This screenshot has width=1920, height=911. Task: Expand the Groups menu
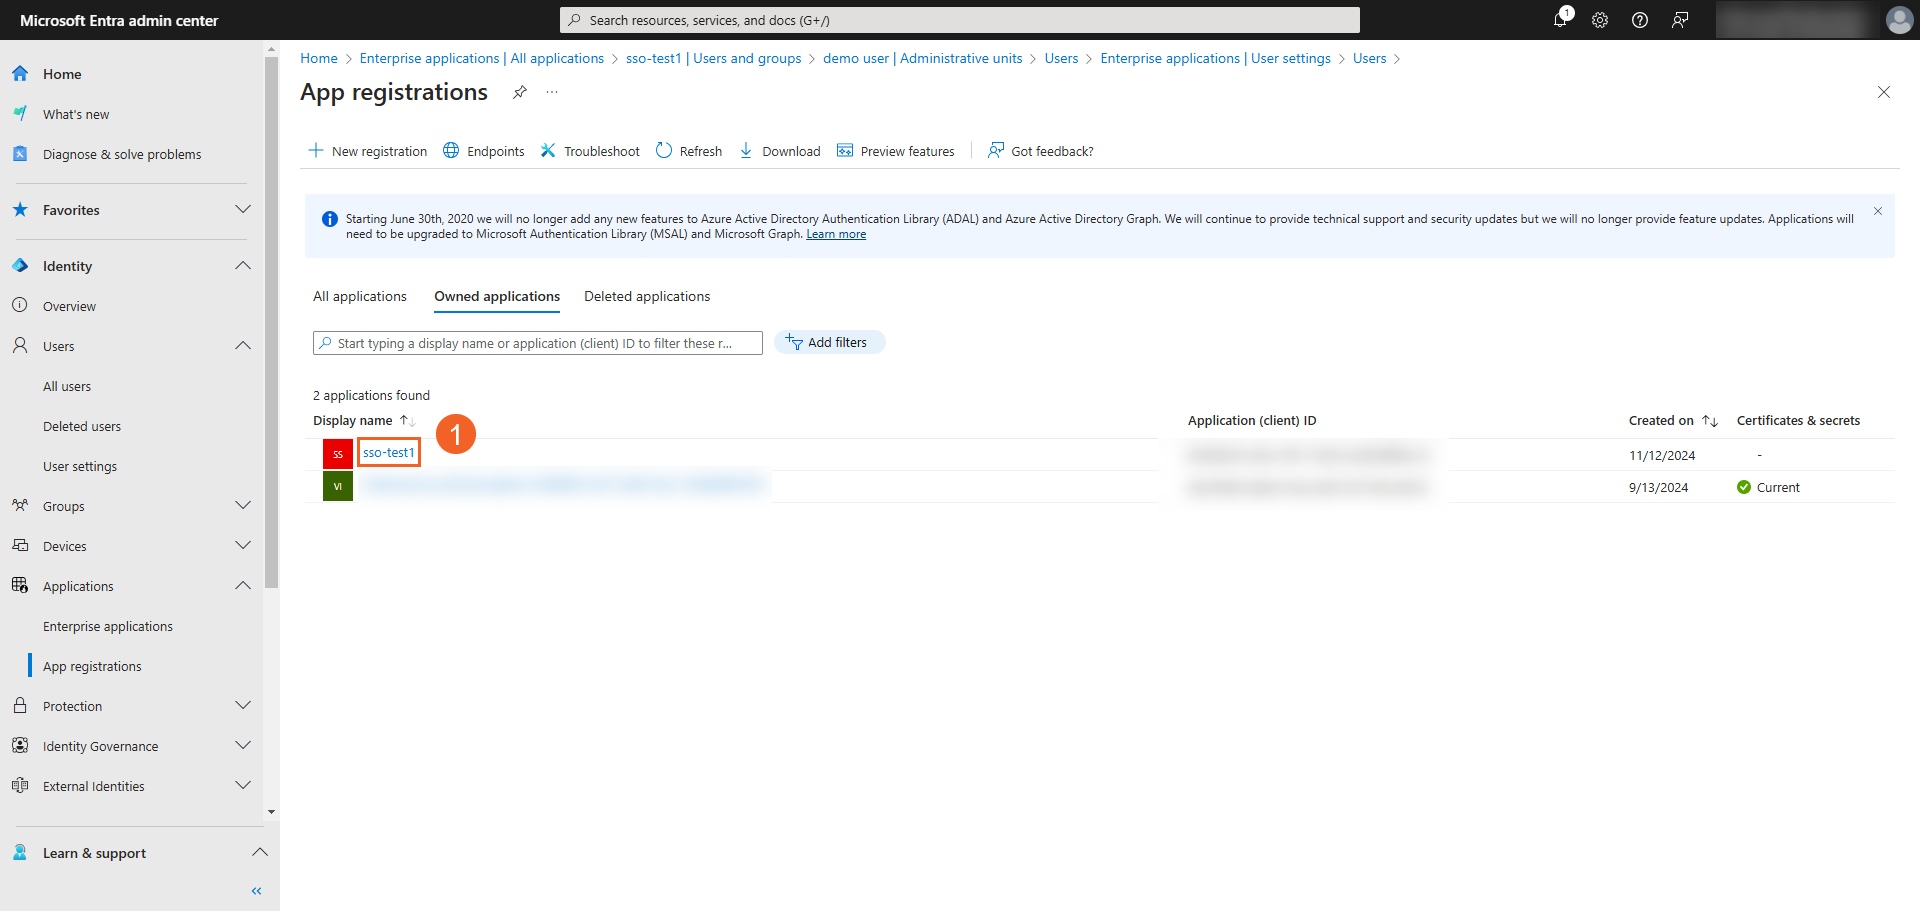pos(242,506)
